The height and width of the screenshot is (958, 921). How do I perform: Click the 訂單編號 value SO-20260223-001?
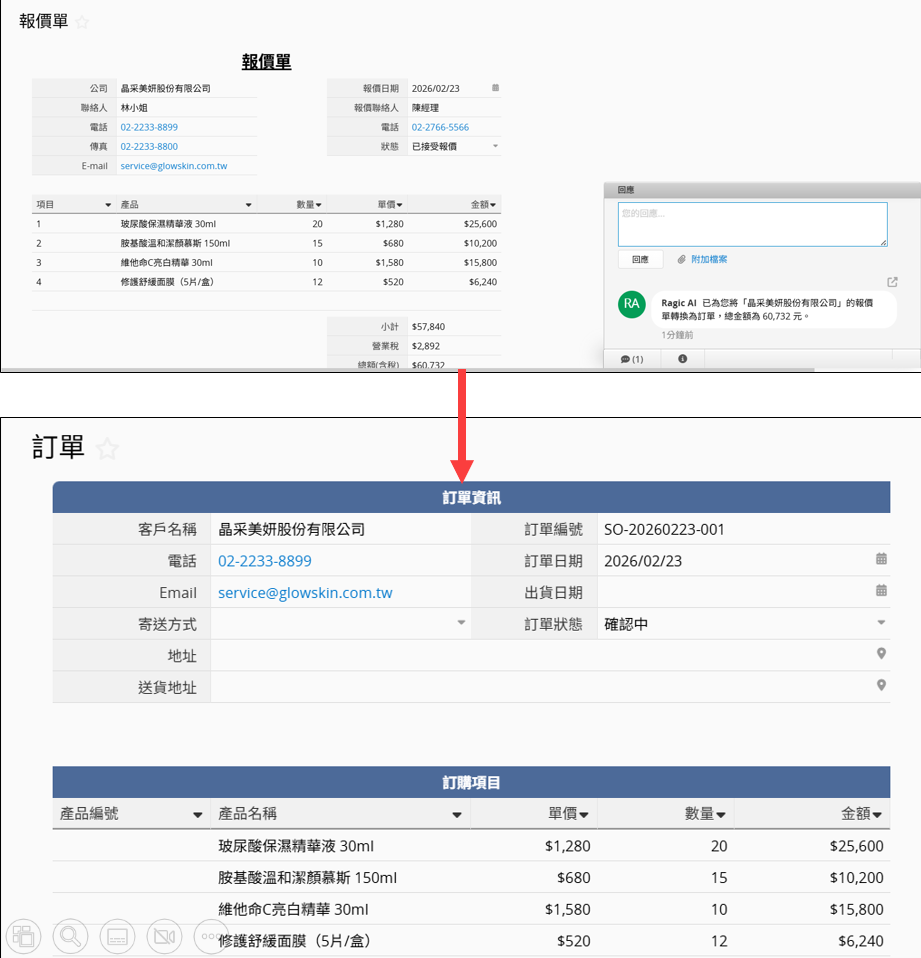[664, 530]
